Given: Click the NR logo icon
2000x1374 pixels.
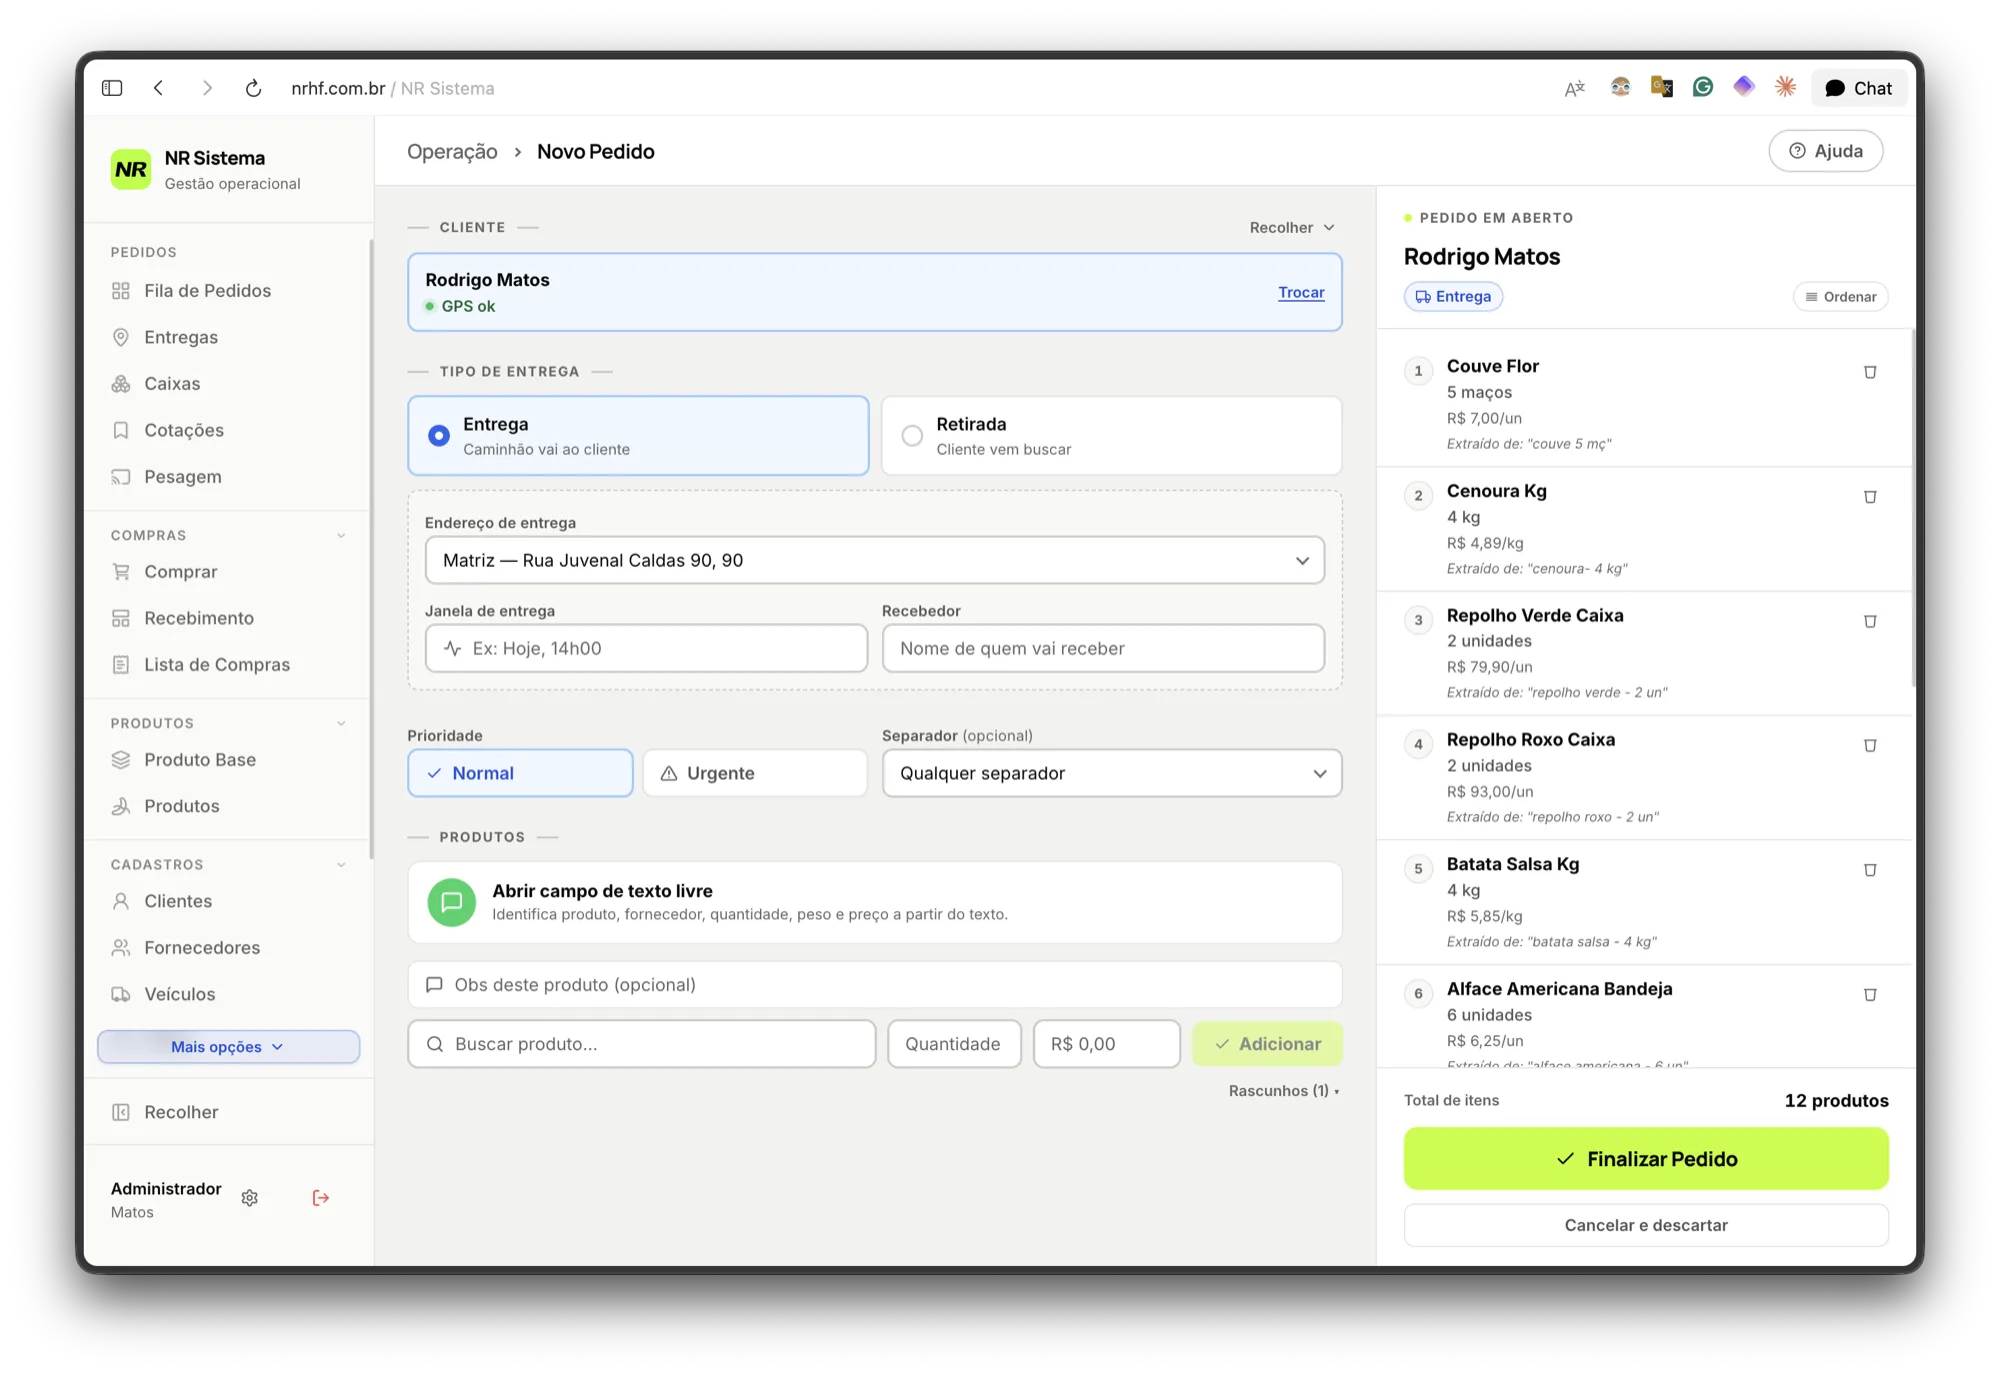Looking at the screenshot, I should coord(131,169).
